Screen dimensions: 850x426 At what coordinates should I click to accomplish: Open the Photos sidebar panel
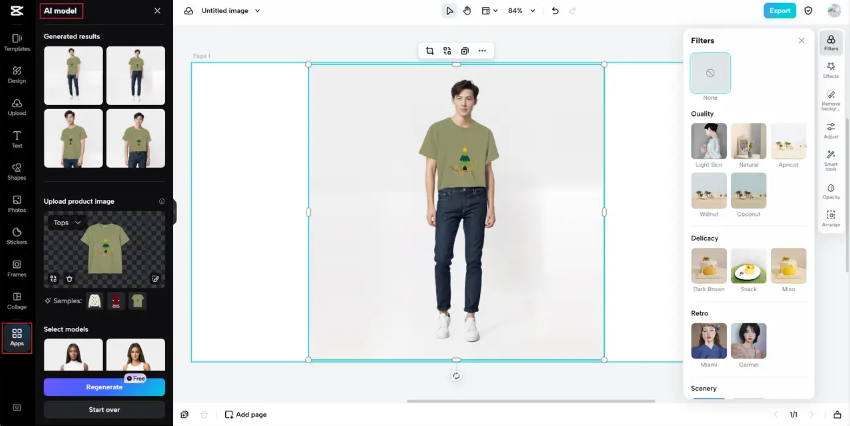17,204
